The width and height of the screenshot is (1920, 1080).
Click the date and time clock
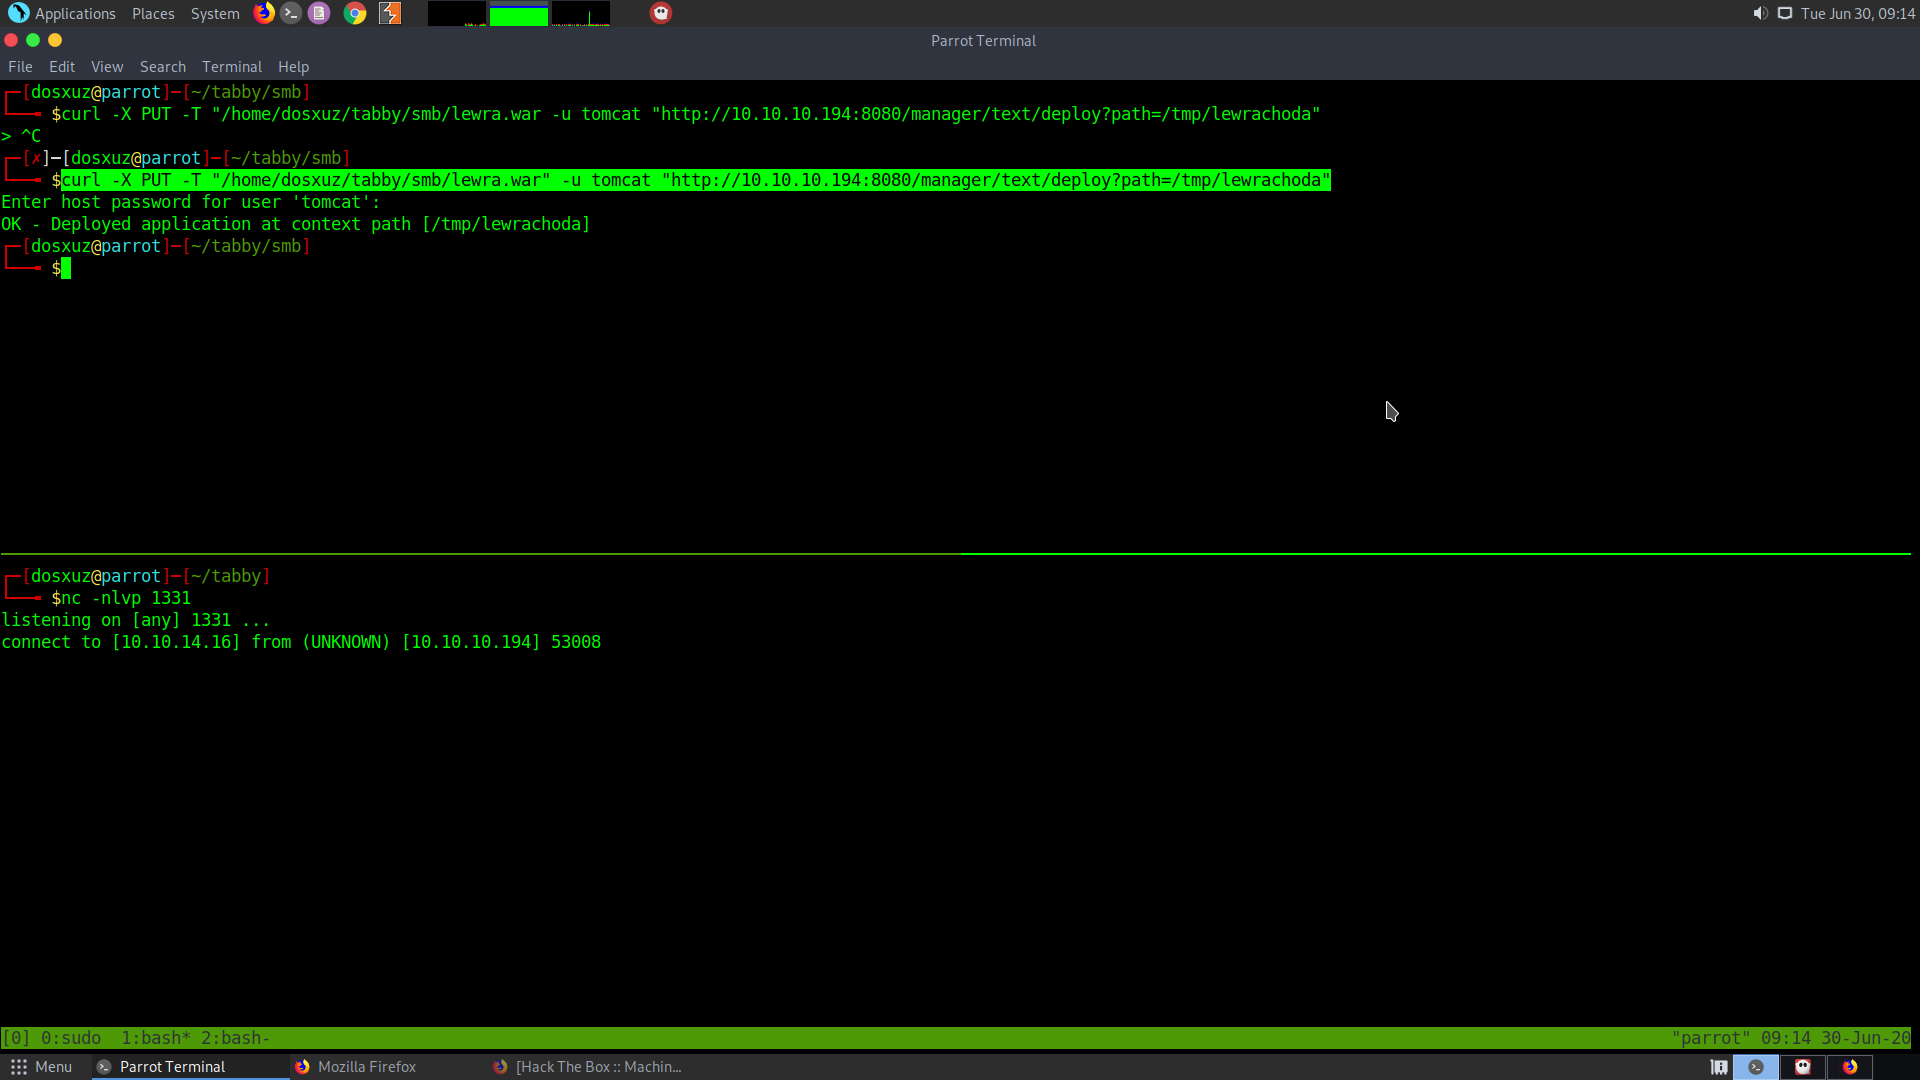click(1857, 13)
